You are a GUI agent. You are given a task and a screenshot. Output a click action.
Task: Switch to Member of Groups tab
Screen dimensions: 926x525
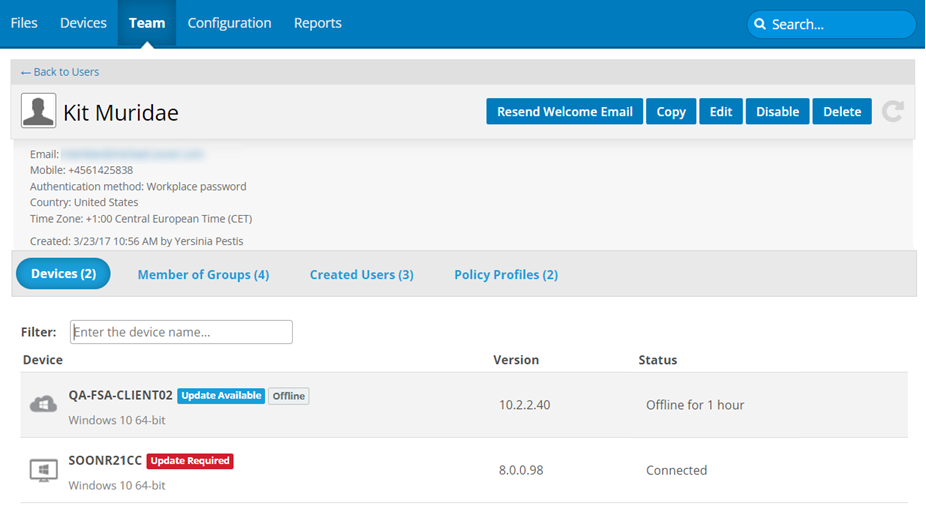point(203,274)
